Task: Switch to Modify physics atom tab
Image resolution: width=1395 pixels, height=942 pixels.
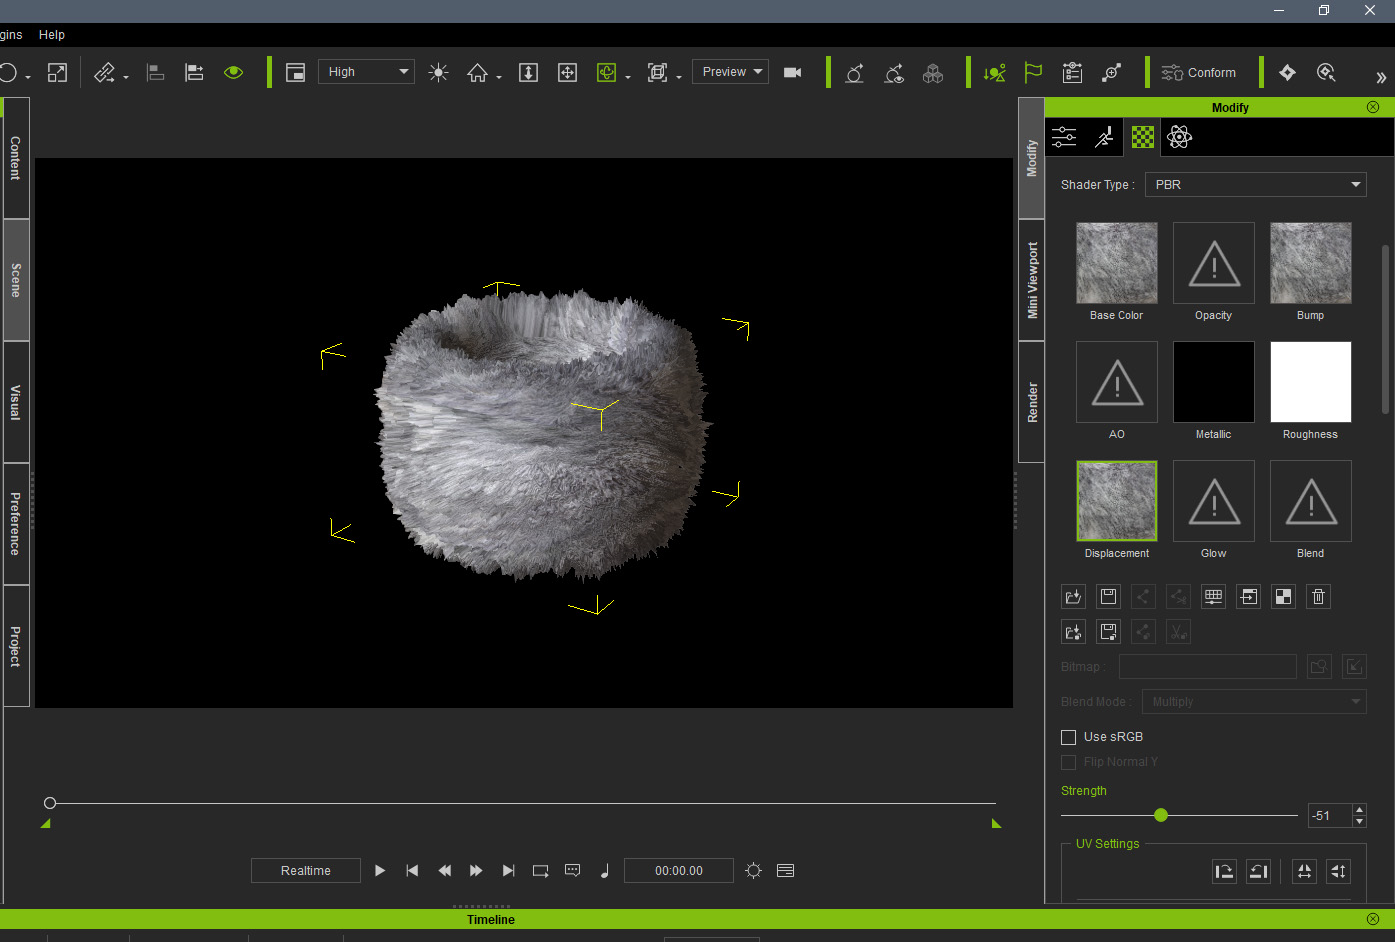Action: tap(1179, 137)
